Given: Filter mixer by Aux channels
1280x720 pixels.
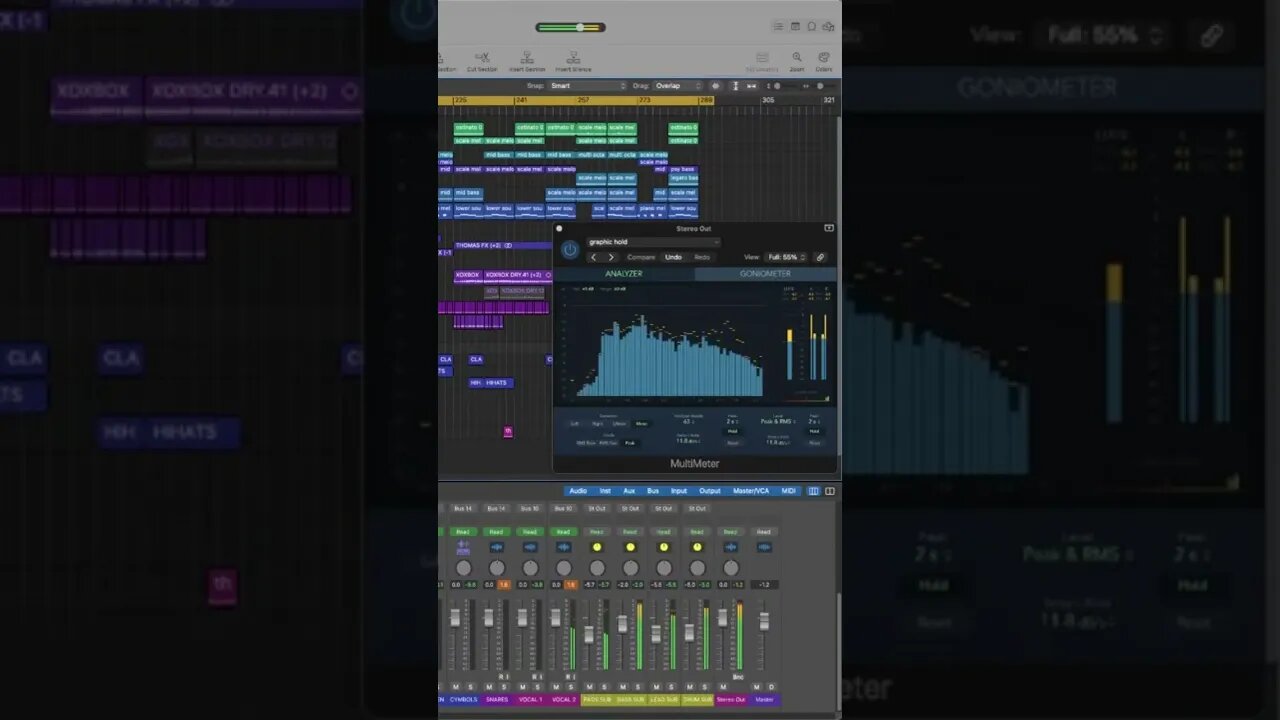Looking at the screenshot, I should [629, 491].
